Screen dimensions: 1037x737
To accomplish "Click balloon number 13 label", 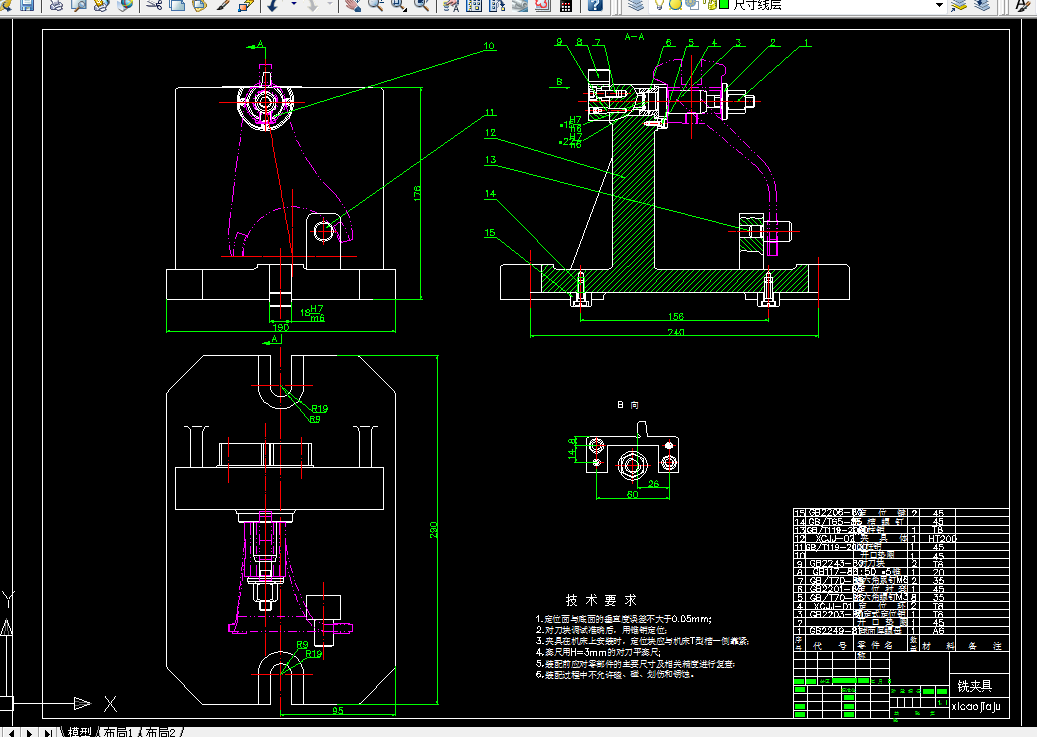I will [490, 159].
